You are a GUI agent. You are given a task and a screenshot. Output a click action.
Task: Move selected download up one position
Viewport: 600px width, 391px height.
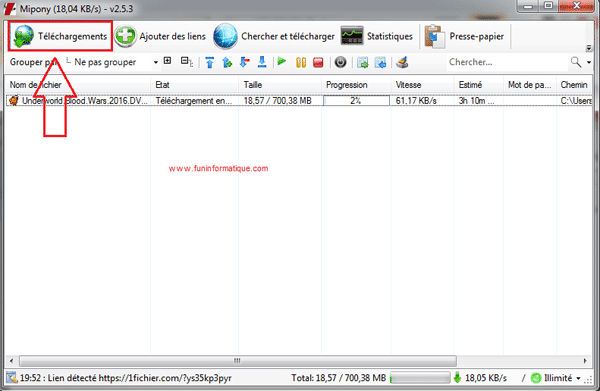(x=227, y=62)
